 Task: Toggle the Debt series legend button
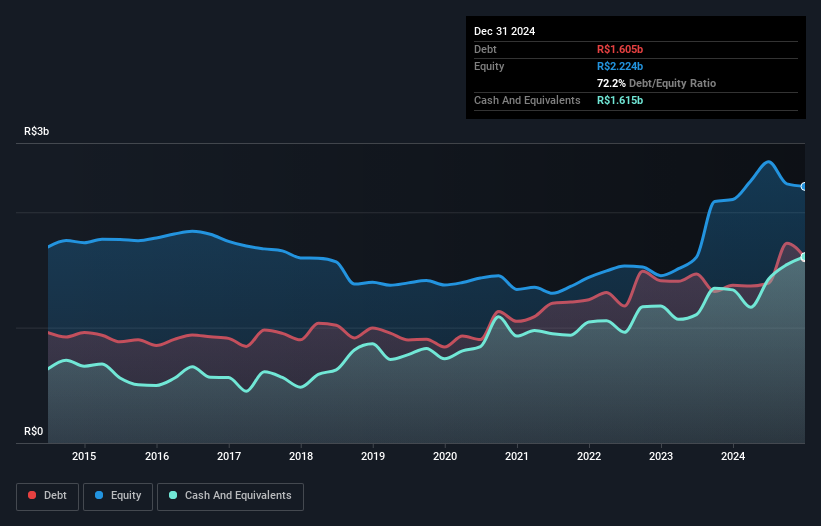pyautogui.click(x=48, y=496)
